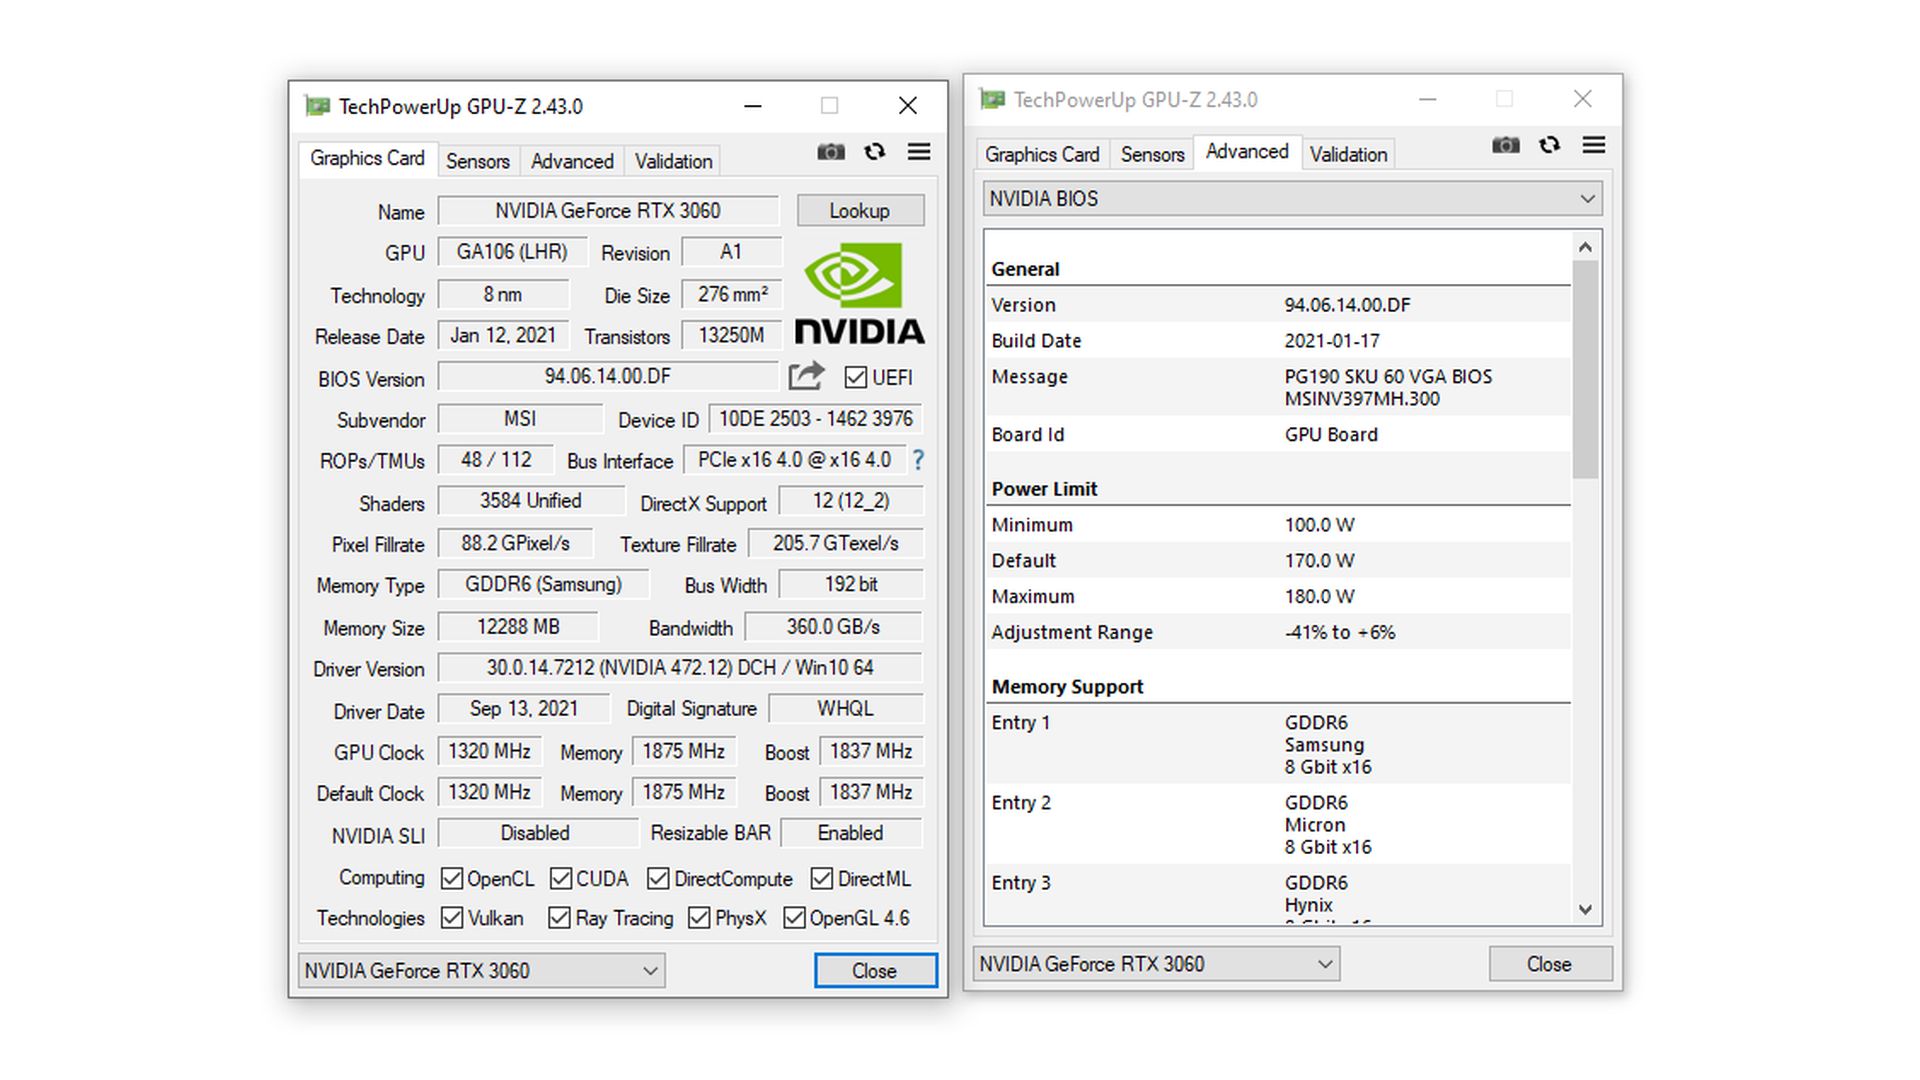
Task: Open the Validation tab in the right window
Action: 1348,153
